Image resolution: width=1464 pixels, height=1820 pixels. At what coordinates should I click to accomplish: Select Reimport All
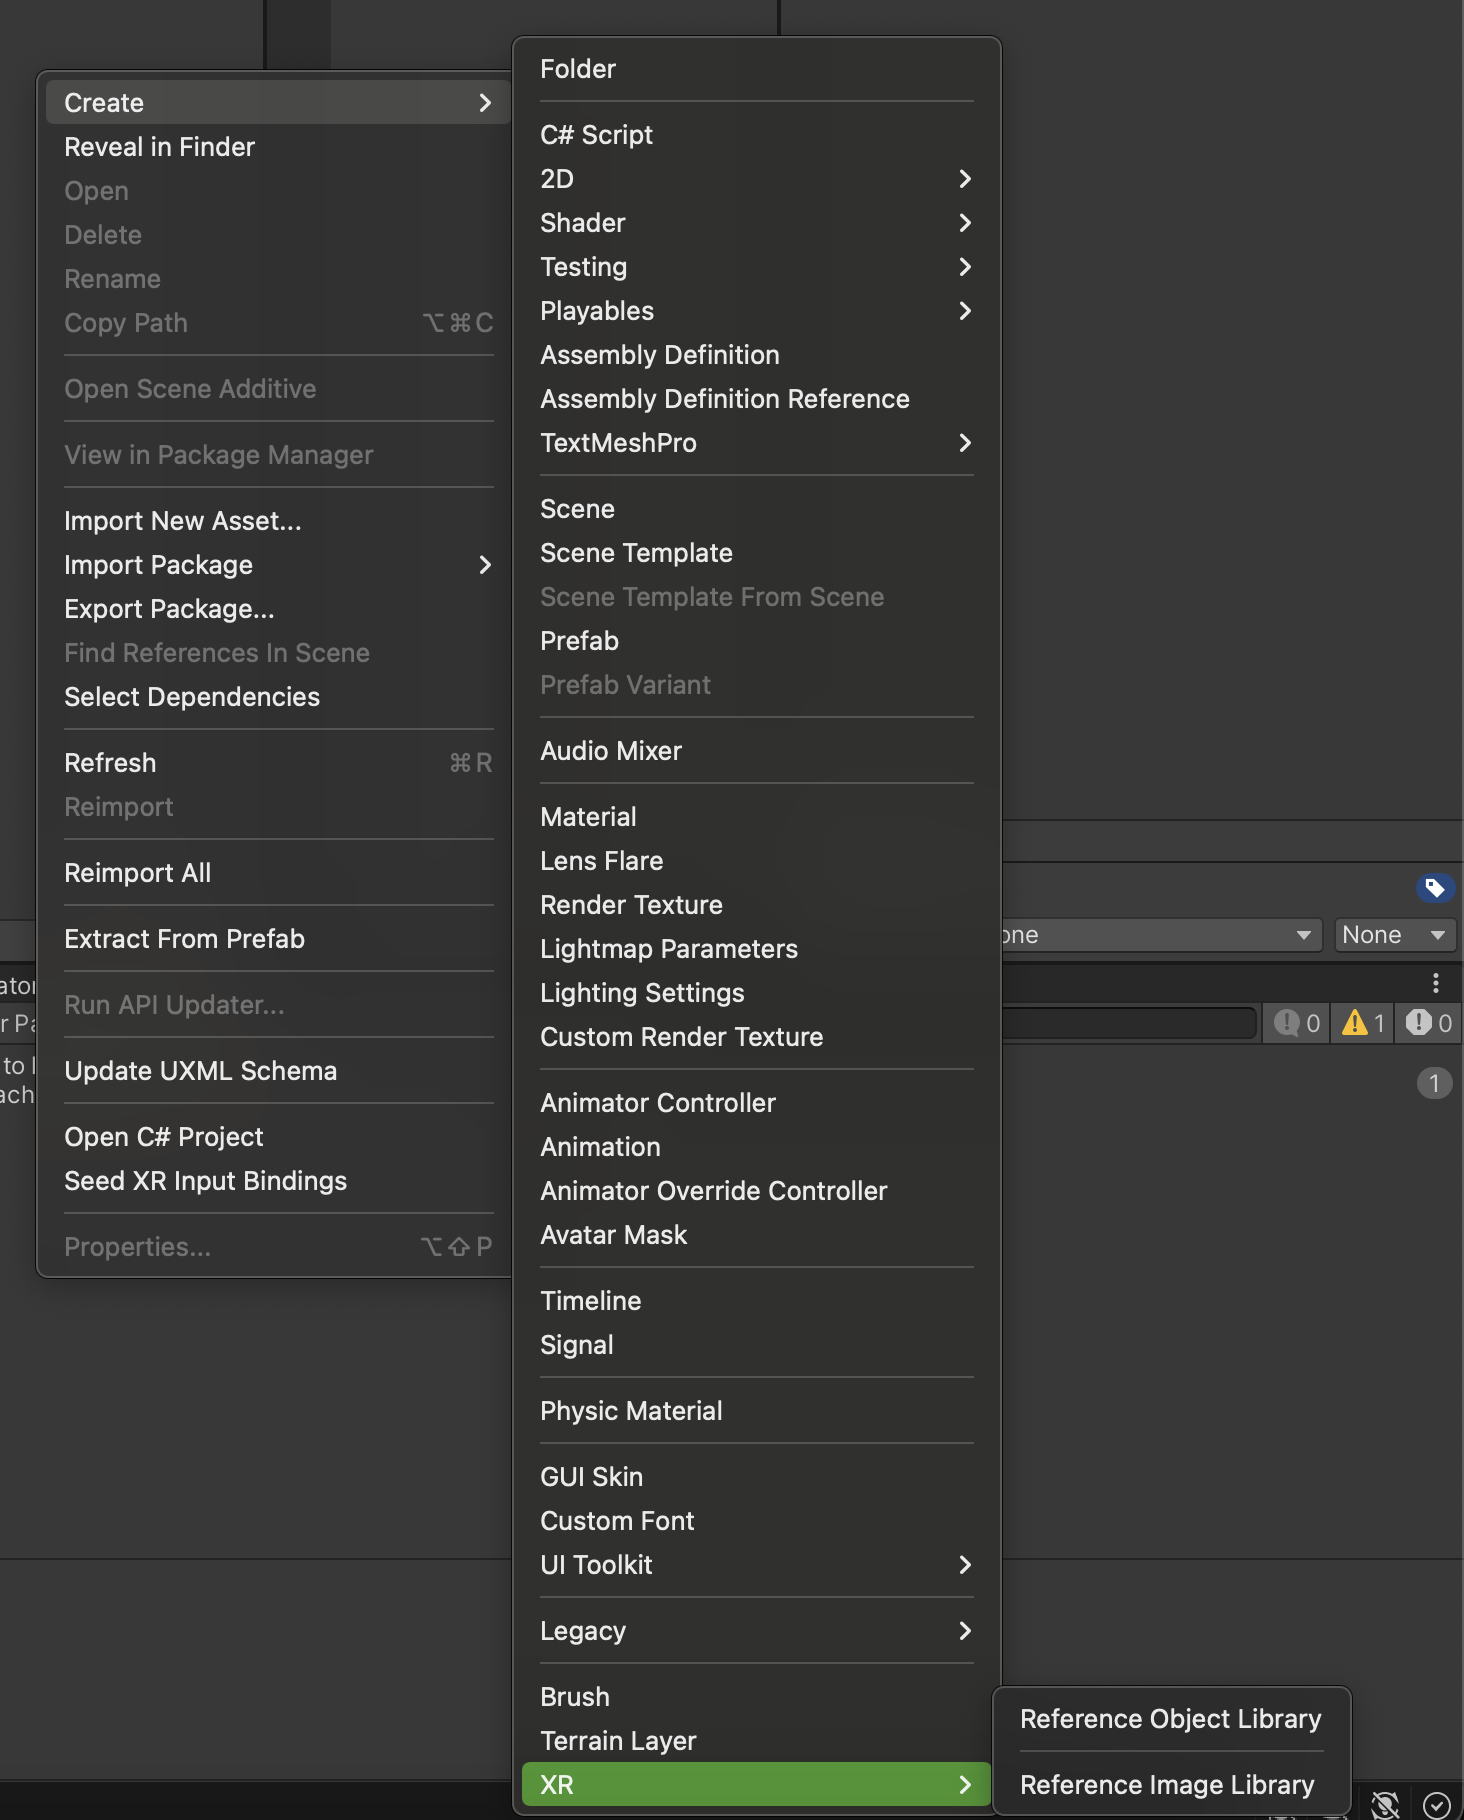point(278,873)
